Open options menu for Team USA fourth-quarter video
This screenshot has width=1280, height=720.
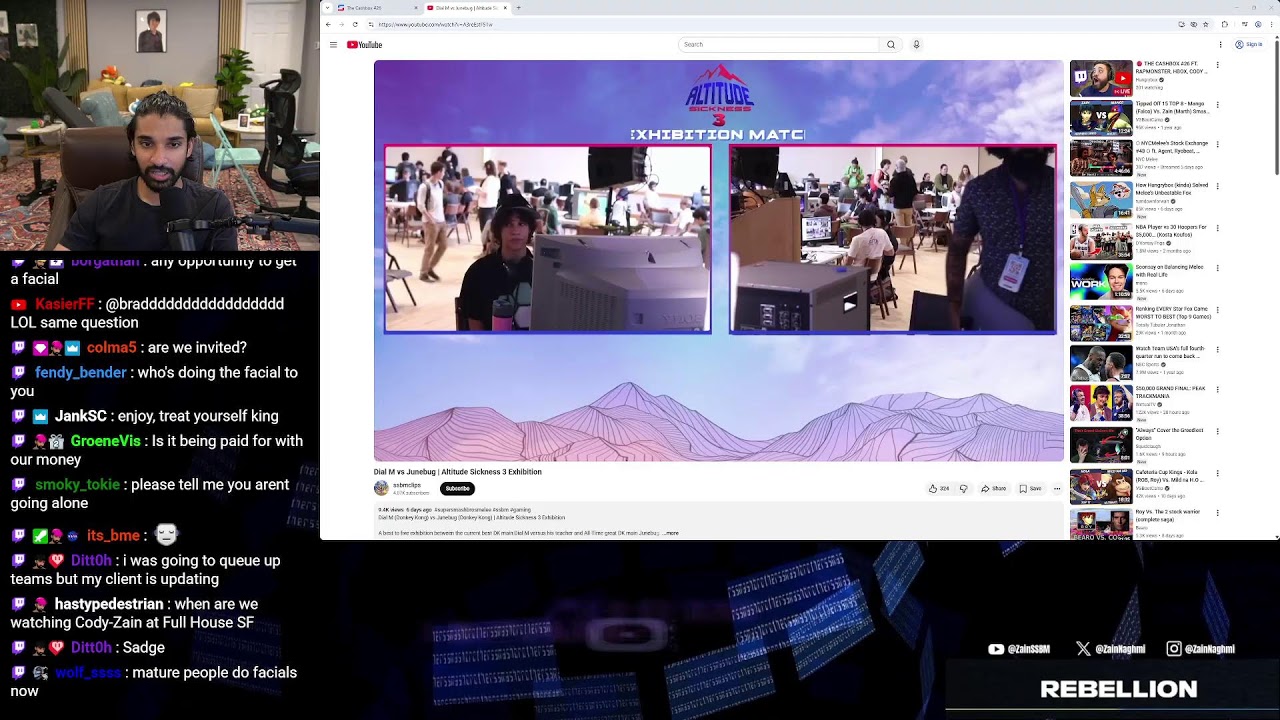click(1218, 351)
